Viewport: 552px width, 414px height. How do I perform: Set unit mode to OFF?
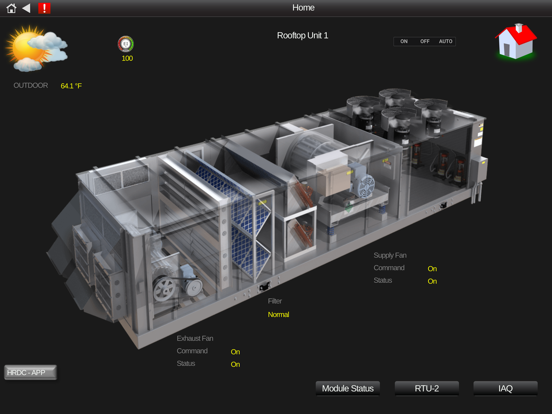pyautogui.click(x=425, y=41)
